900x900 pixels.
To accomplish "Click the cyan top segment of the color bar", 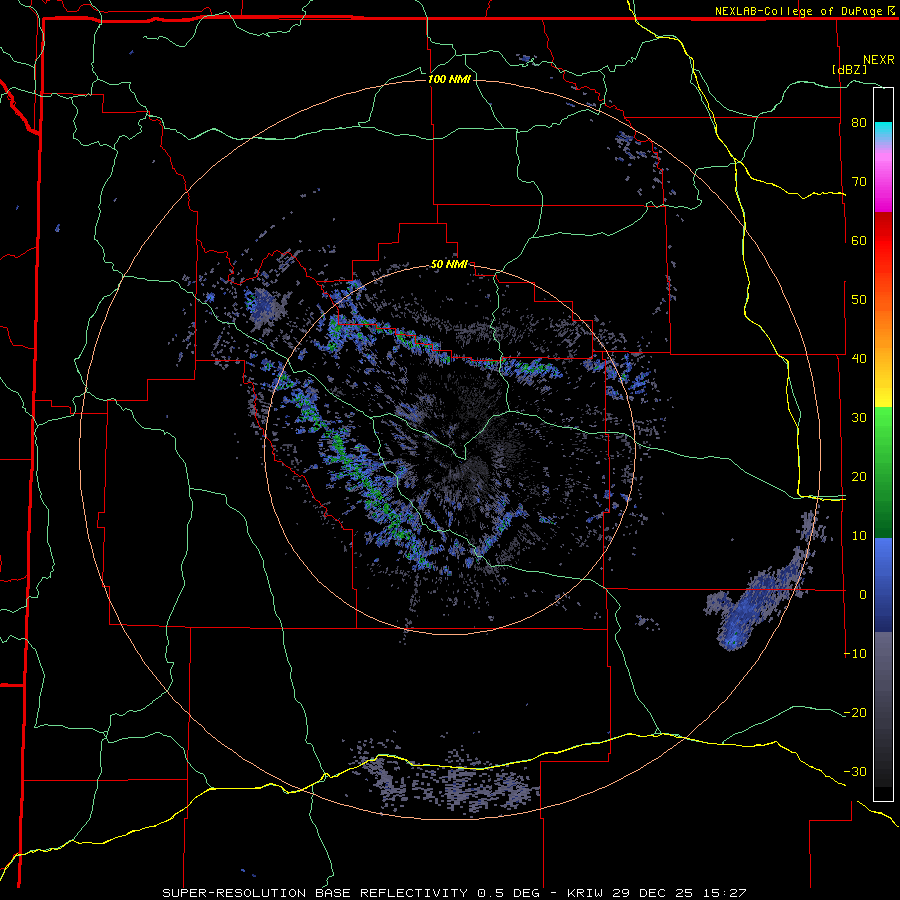I will (883, 132).
